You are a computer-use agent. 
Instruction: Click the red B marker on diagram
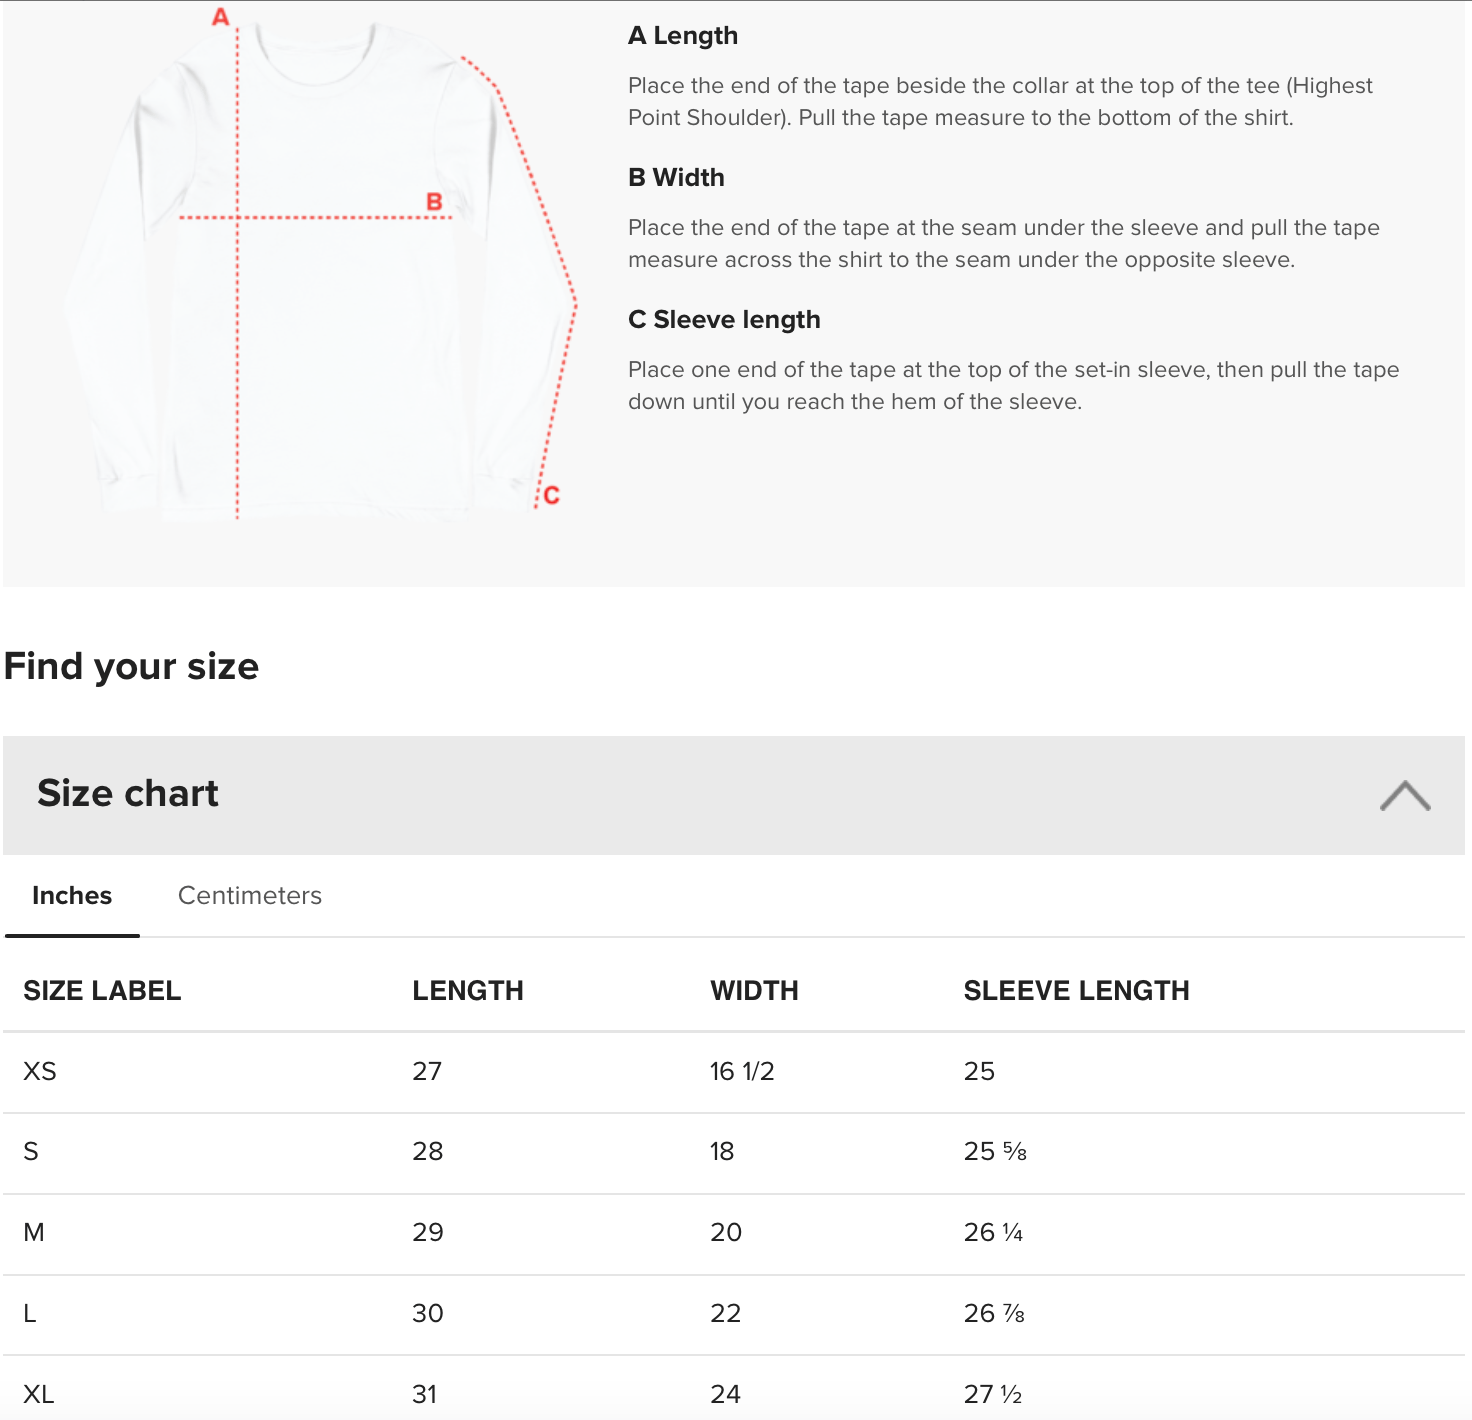[x=434, y=201]
